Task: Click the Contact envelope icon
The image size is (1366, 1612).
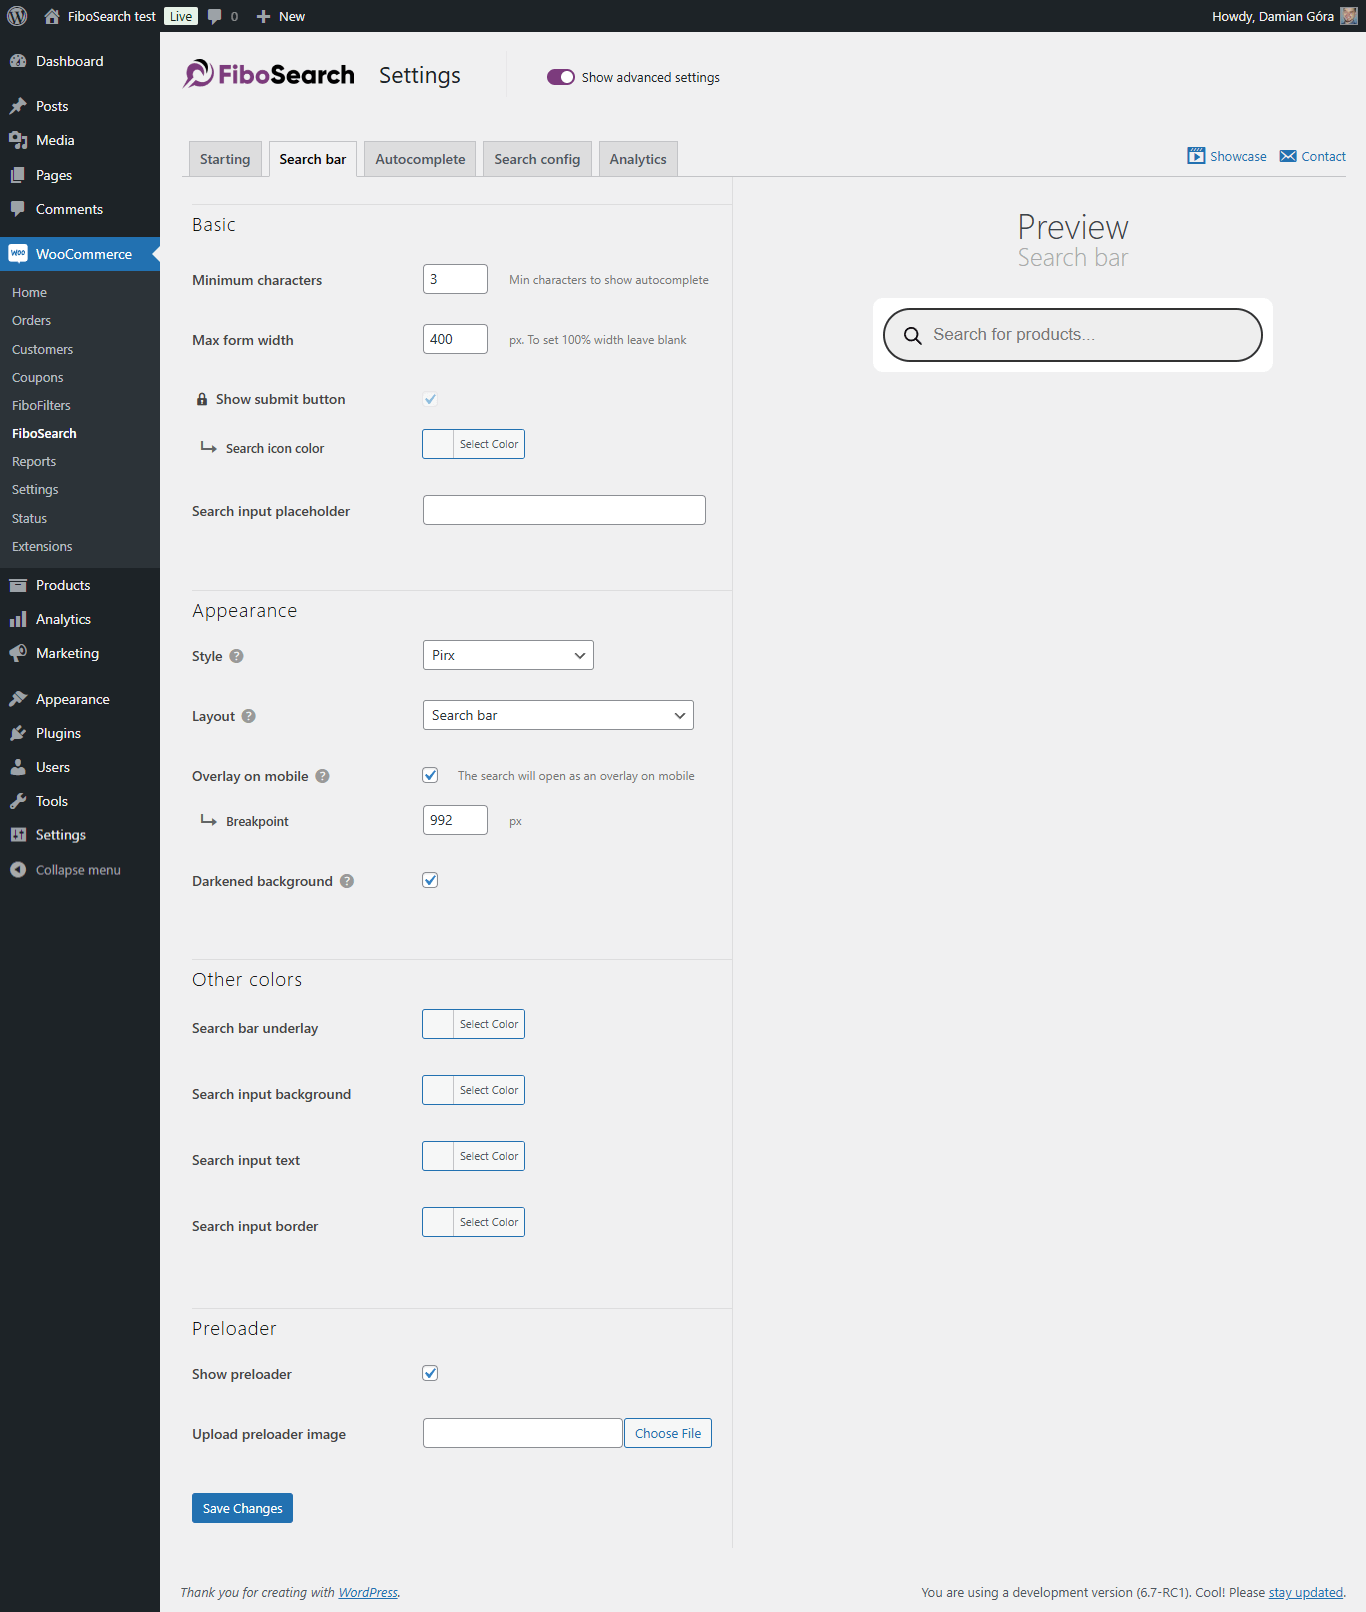Action: [1288, 156]
